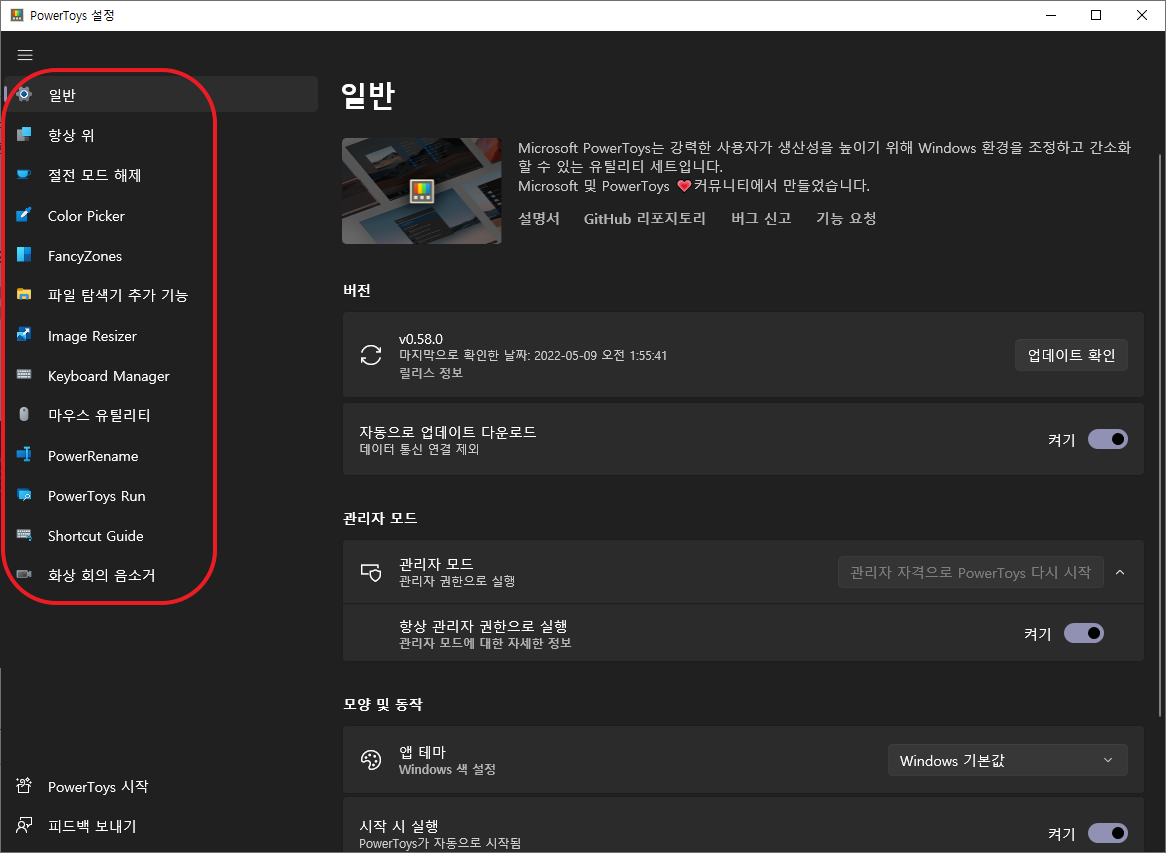
Task: Click the 마우스 유틸리티 mouse icon
Action: click(24, 414)
